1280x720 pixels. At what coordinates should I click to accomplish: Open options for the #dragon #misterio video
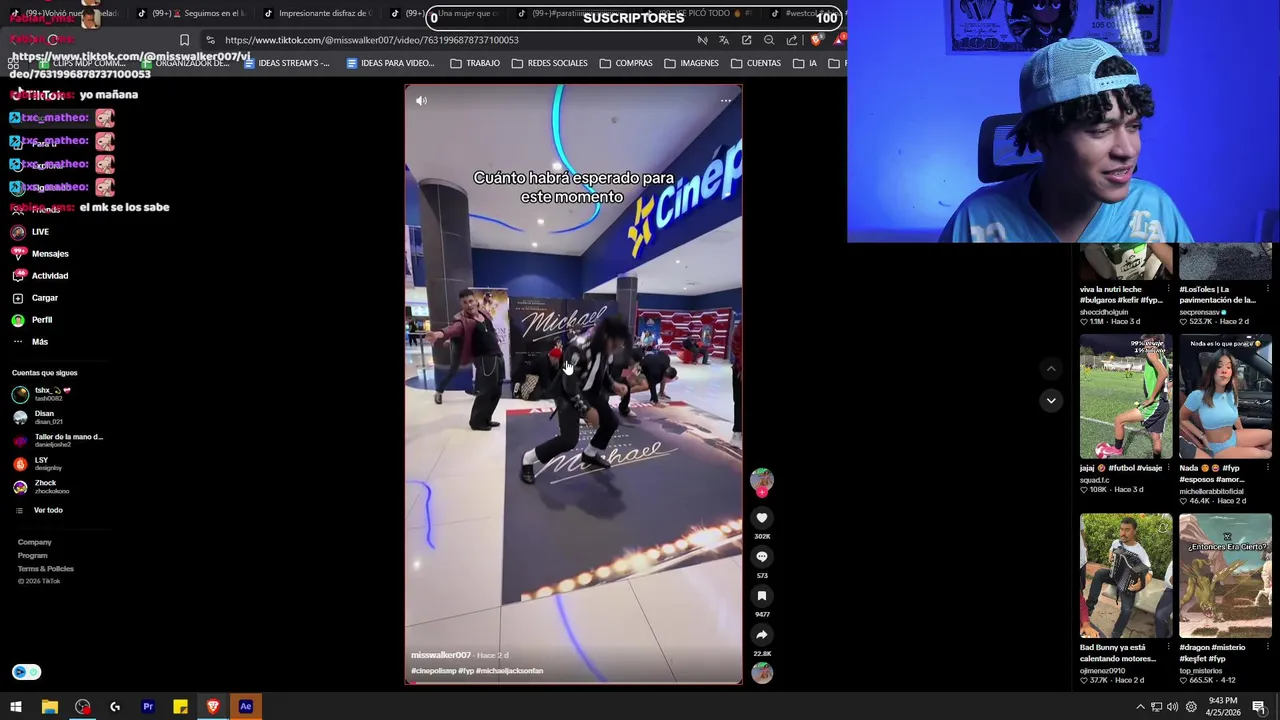[1268, 647]
